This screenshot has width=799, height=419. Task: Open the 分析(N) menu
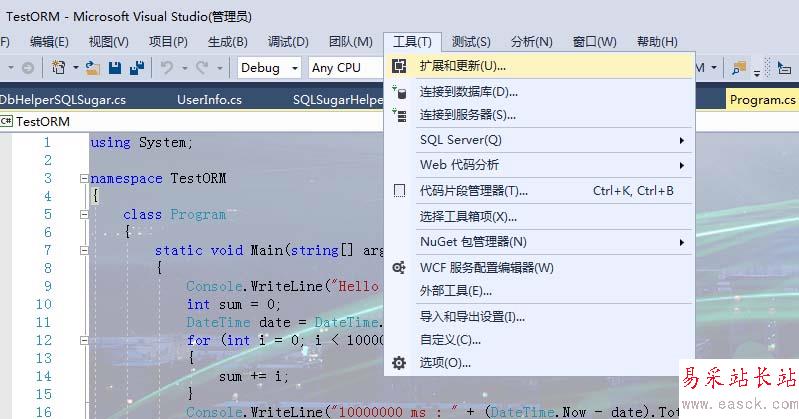click(x=531, y=41)
